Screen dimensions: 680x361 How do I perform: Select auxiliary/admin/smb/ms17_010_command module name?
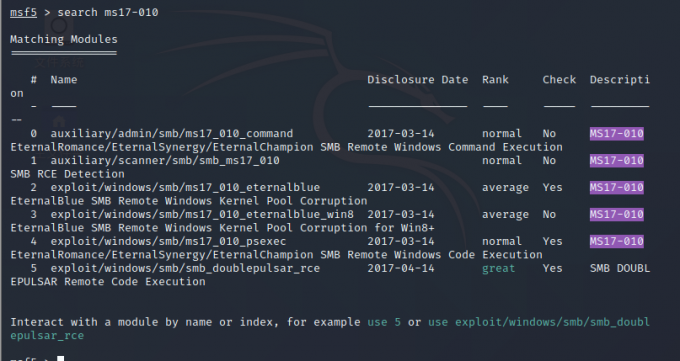tap(172, 133)
